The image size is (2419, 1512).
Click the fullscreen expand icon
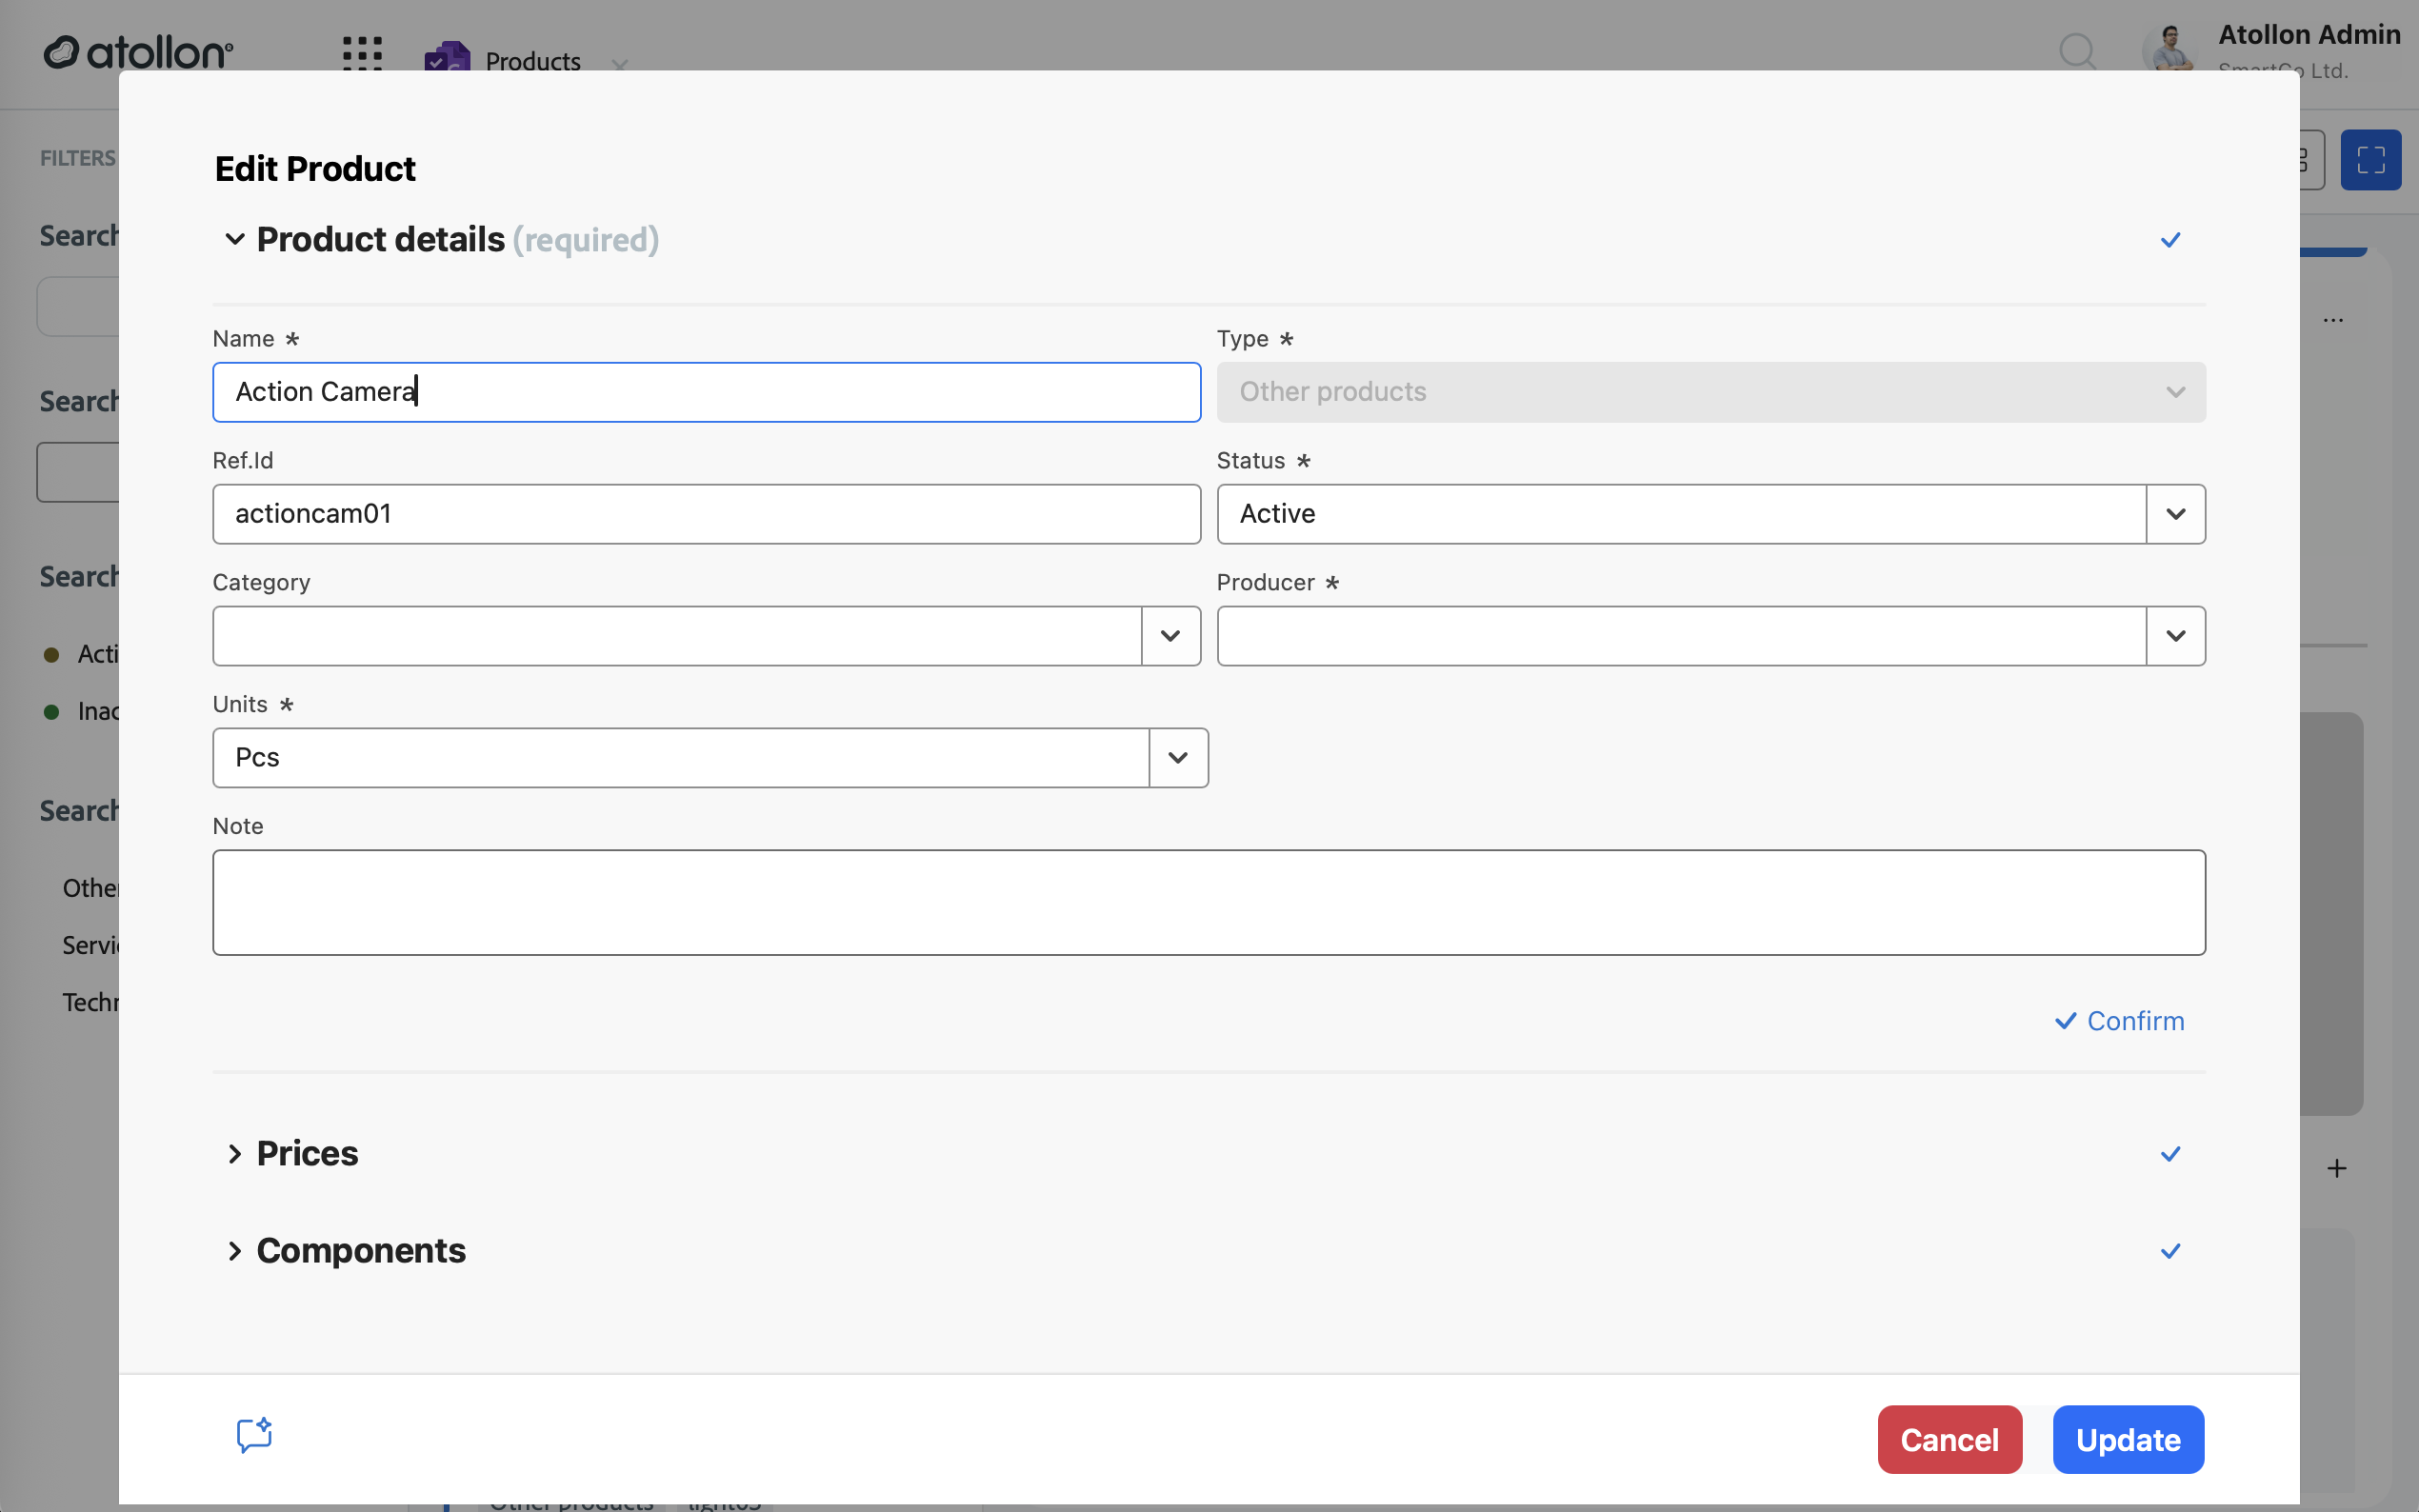[2370, 160]
